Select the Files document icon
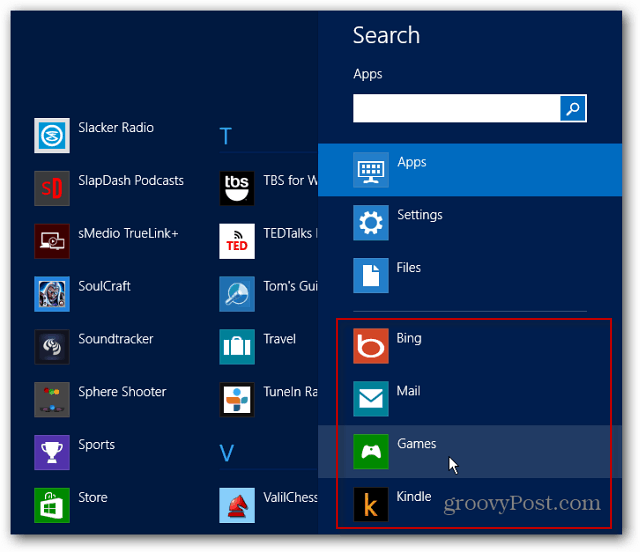This screenshot has height=552, width=640. click(371, 275)
